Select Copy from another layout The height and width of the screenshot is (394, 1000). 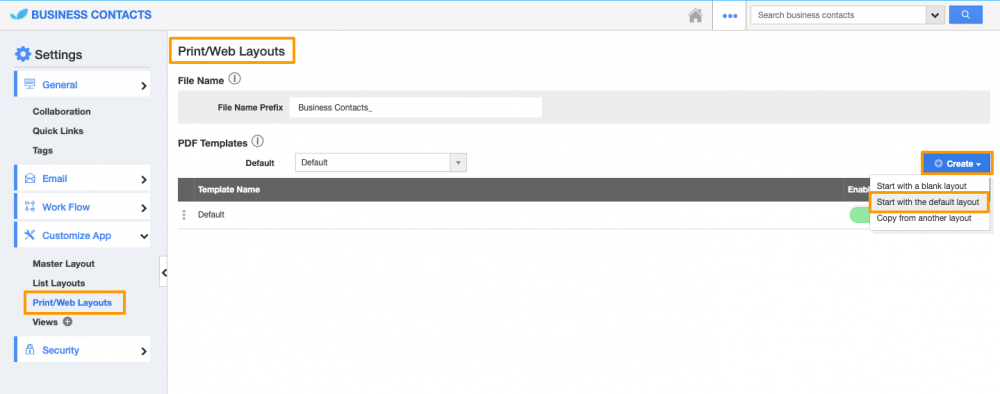923,218
